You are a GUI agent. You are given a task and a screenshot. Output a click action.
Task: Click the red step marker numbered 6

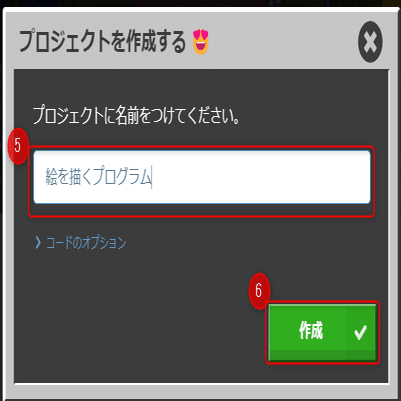259,291
